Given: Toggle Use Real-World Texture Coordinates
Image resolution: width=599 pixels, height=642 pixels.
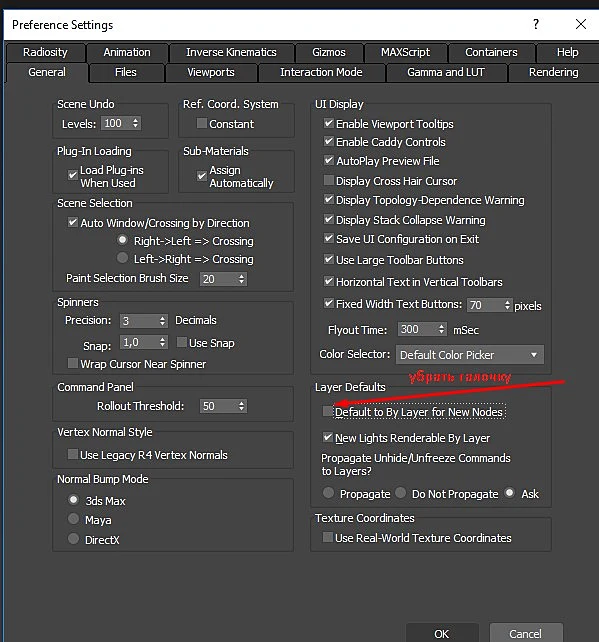Looking at the screenshot, I should 328,537.
